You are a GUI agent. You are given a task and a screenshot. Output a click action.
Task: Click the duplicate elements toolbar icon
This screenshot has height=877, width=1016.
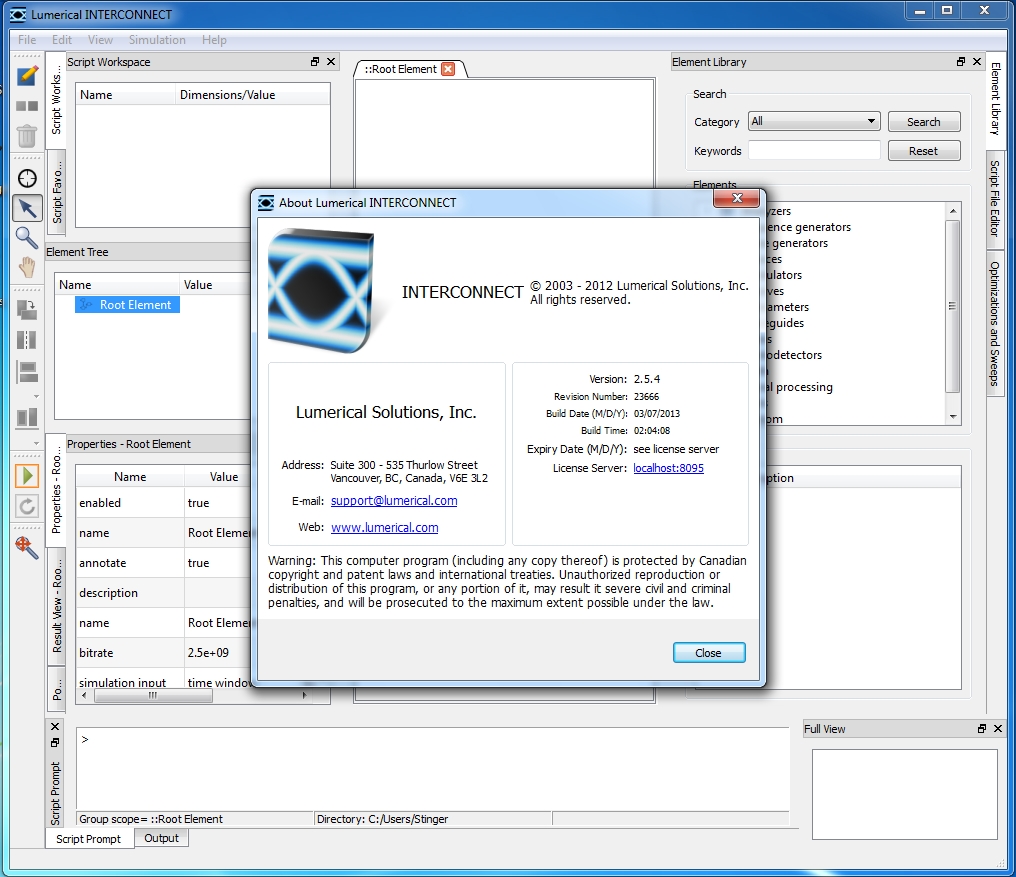[27, 106]
